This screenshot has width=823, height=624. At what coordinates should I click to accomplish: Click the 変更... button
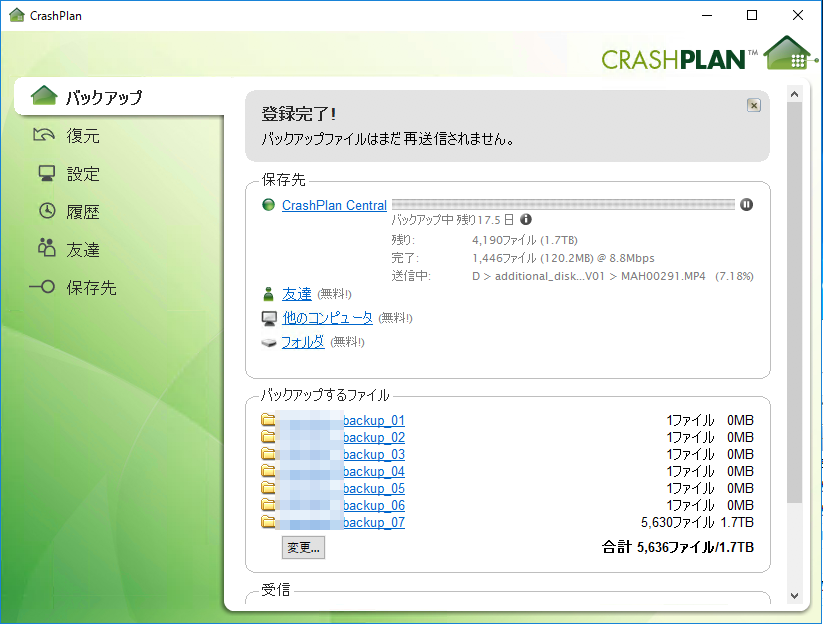click(x=303, y=547)
